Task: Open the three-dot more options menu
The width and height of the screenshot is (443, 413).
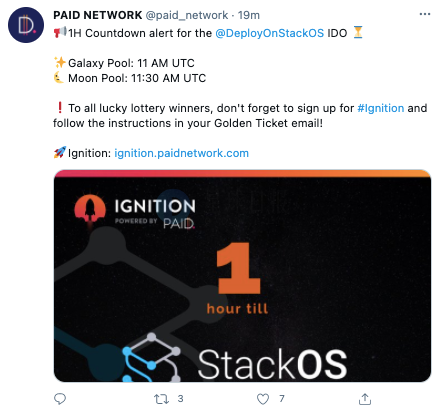Action: click(425, 14)
